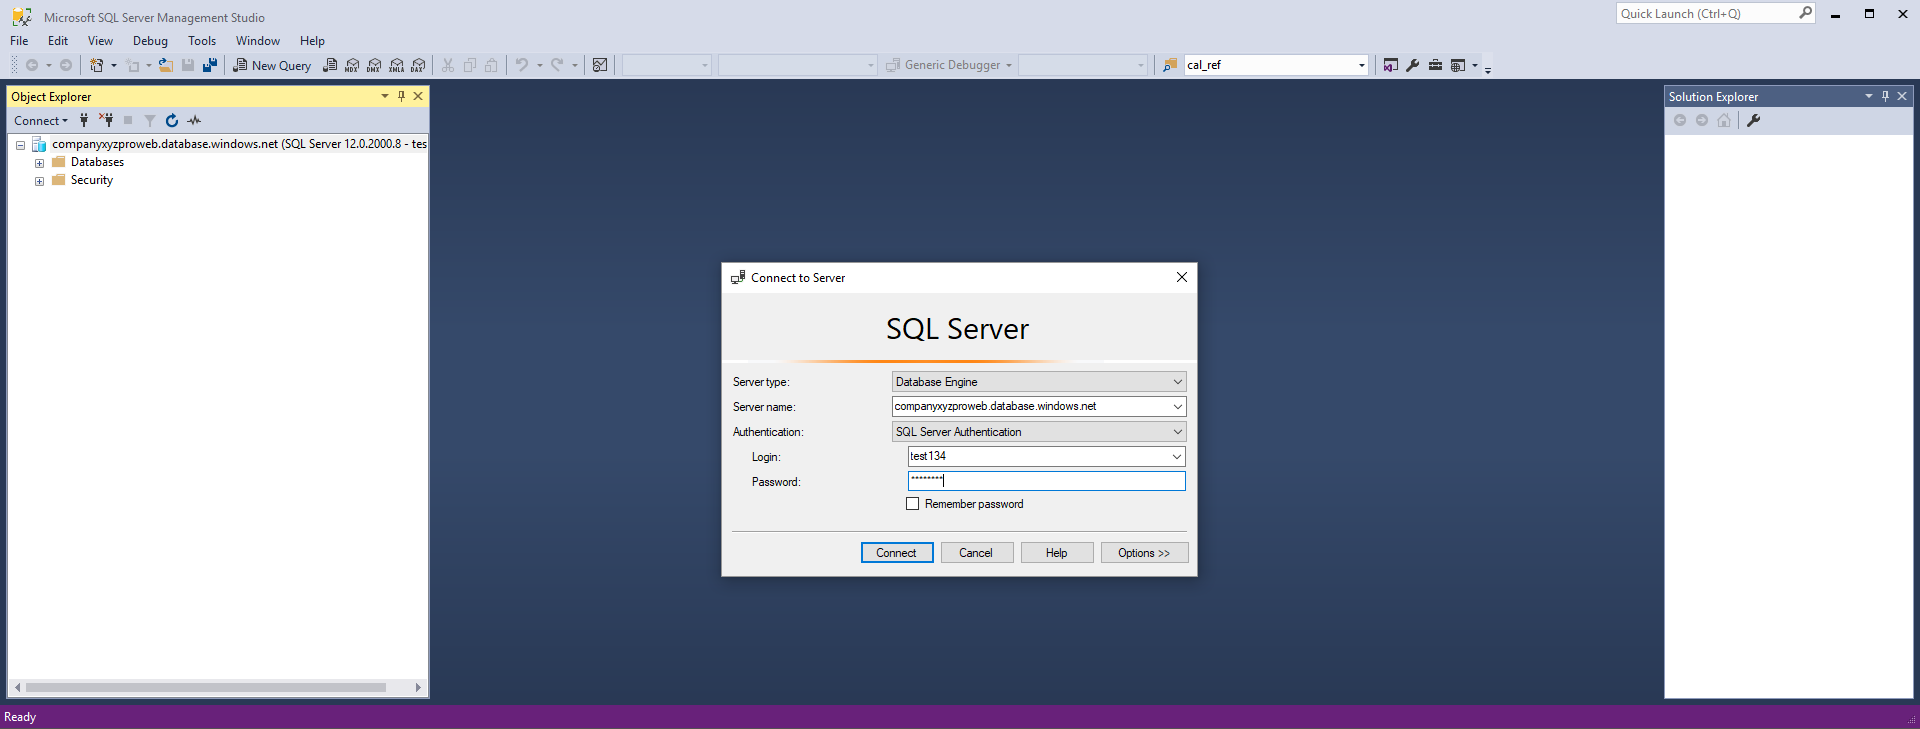Collapse the companyxyzproweb server node

20,145
